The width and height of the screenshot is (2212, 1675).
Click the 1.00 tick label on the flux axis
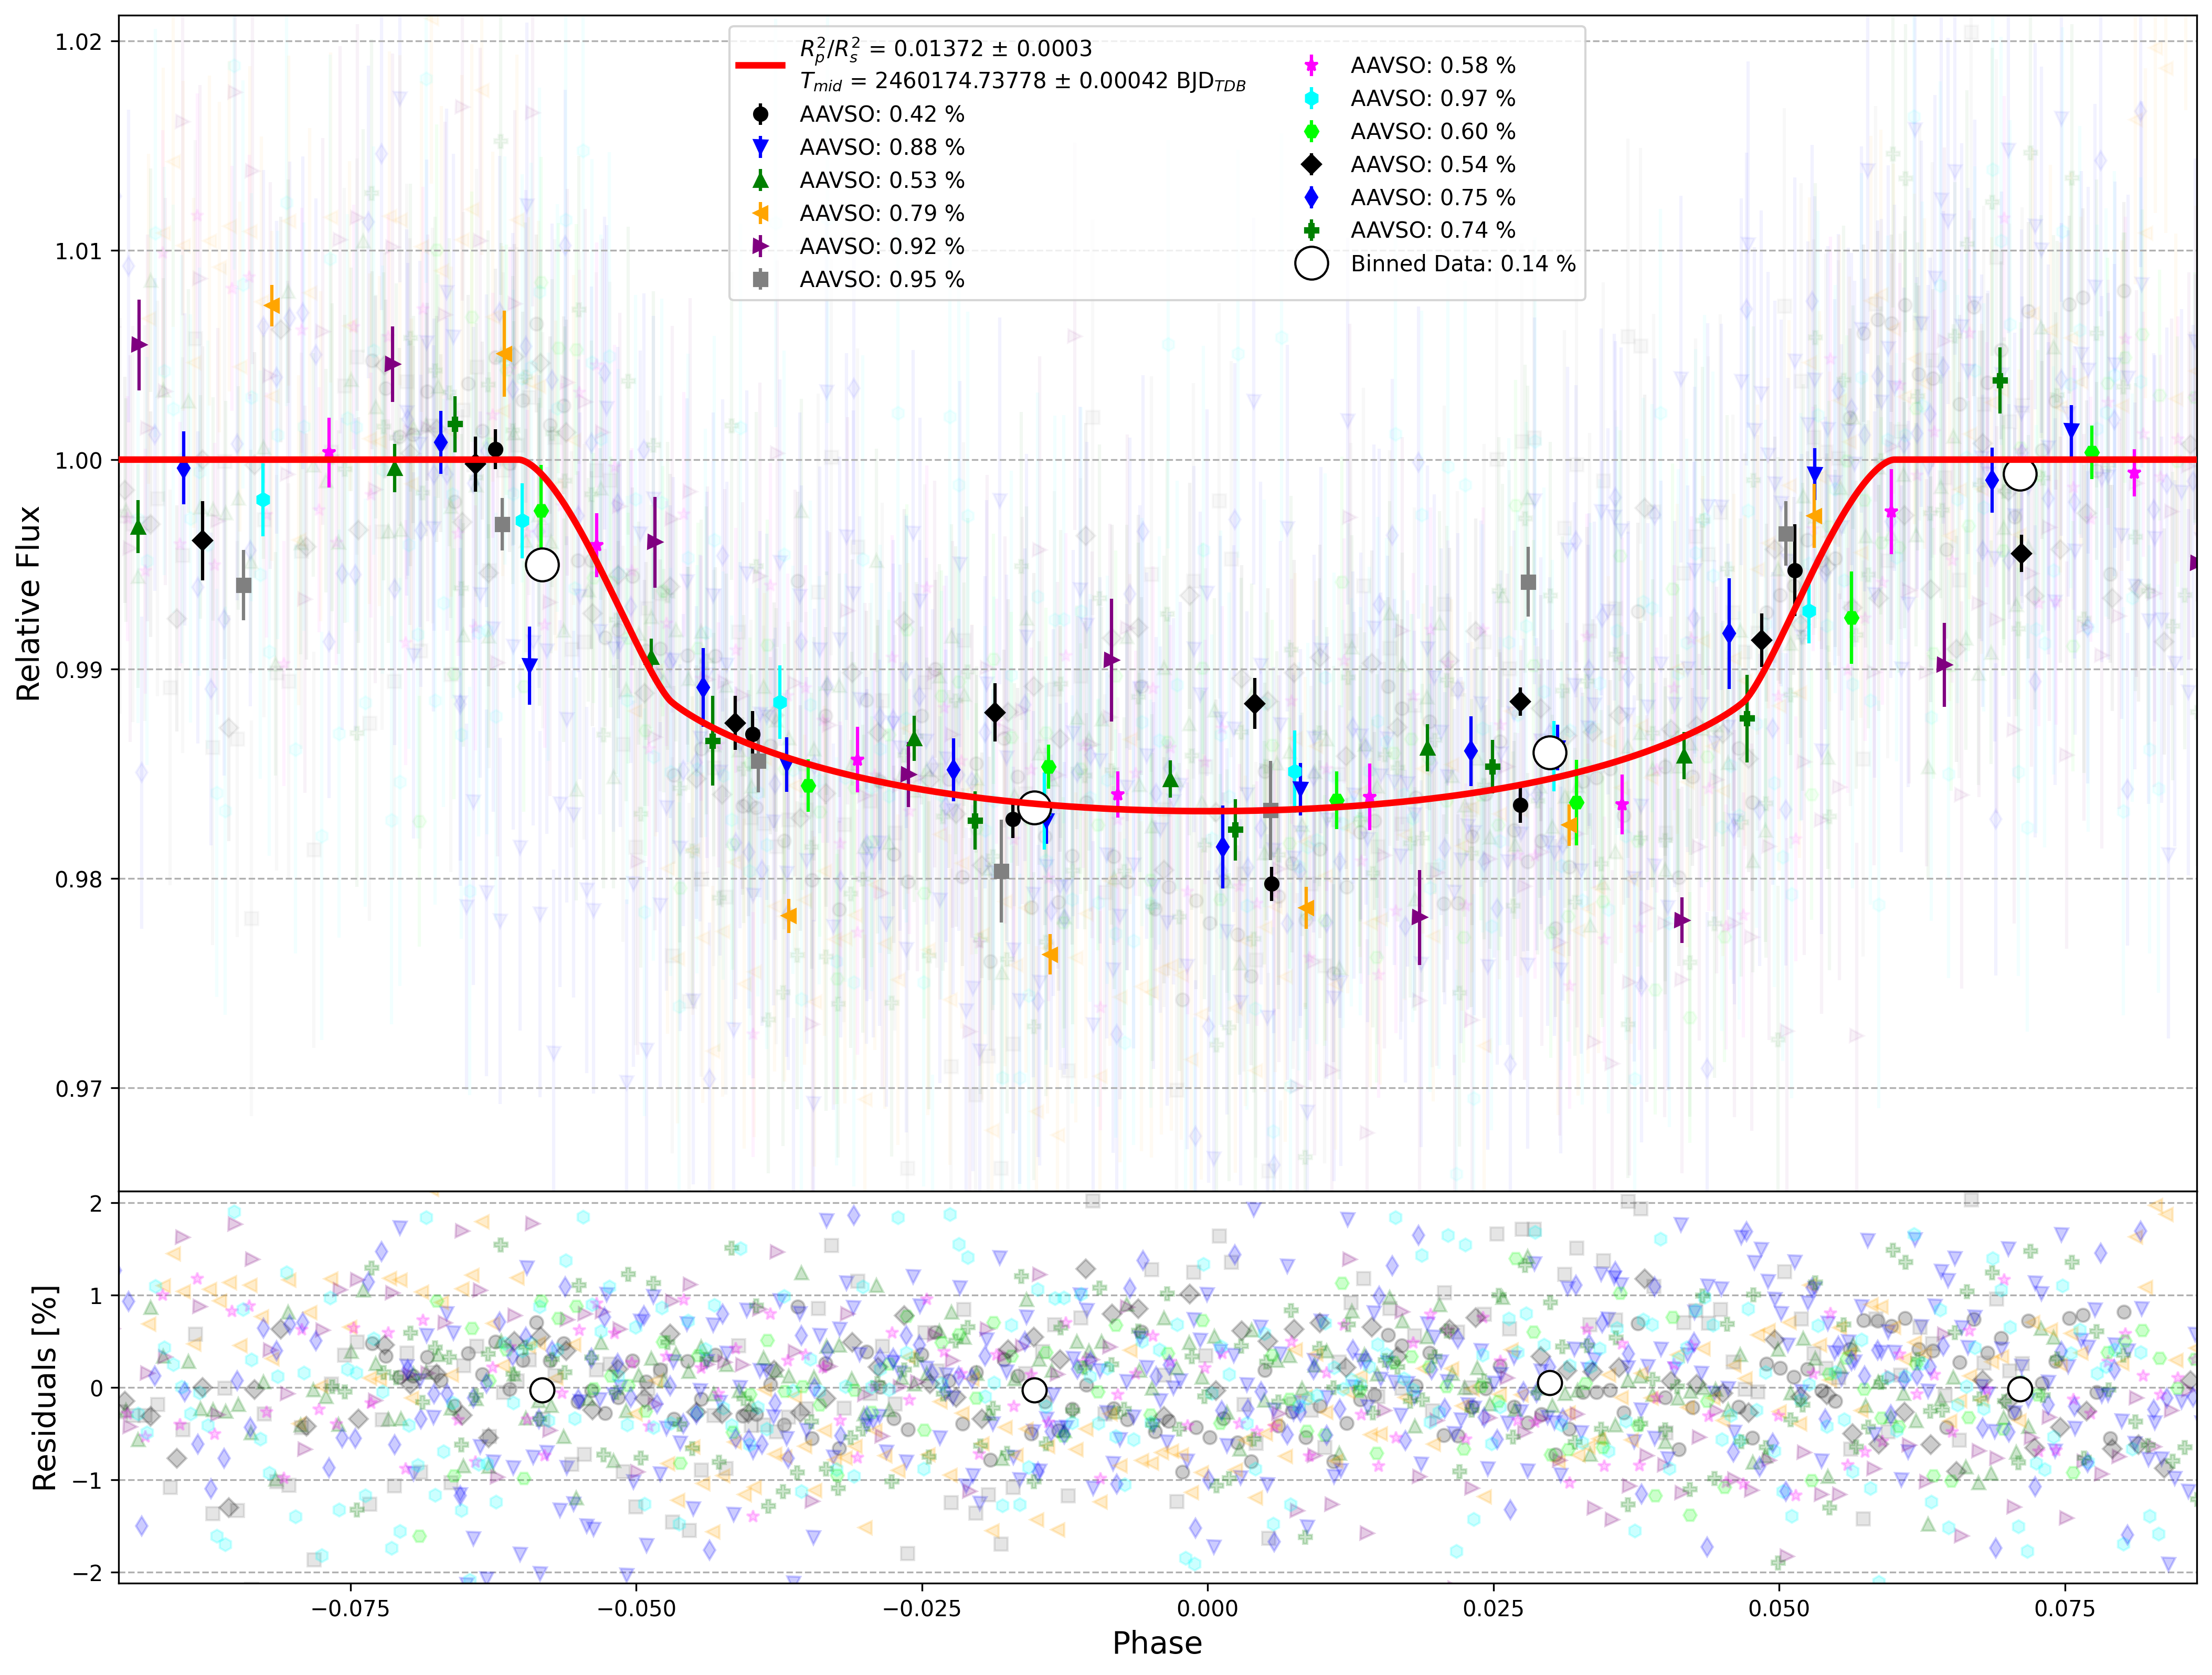tap(79, 460)
